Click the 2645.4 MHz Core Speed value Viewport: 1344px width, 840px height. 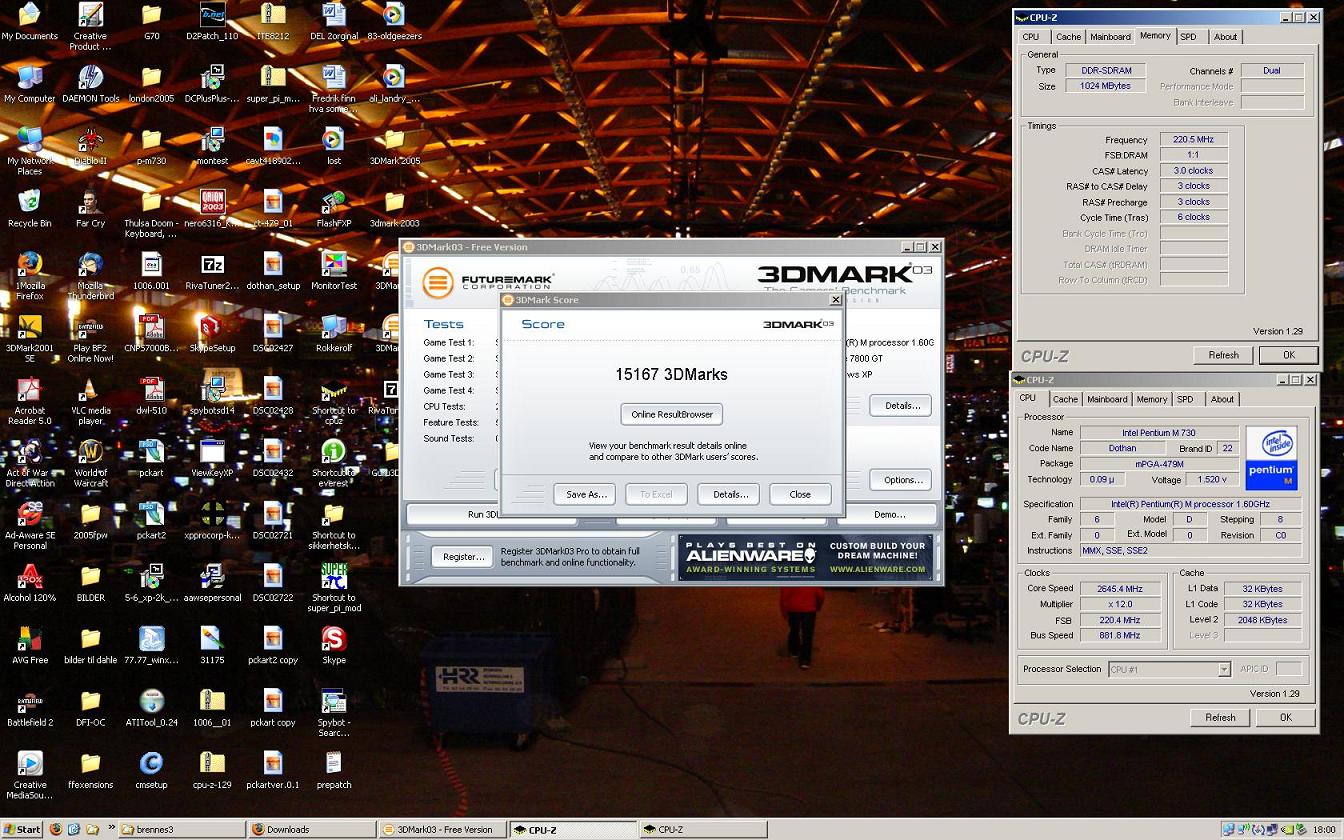pos(1119,589)
